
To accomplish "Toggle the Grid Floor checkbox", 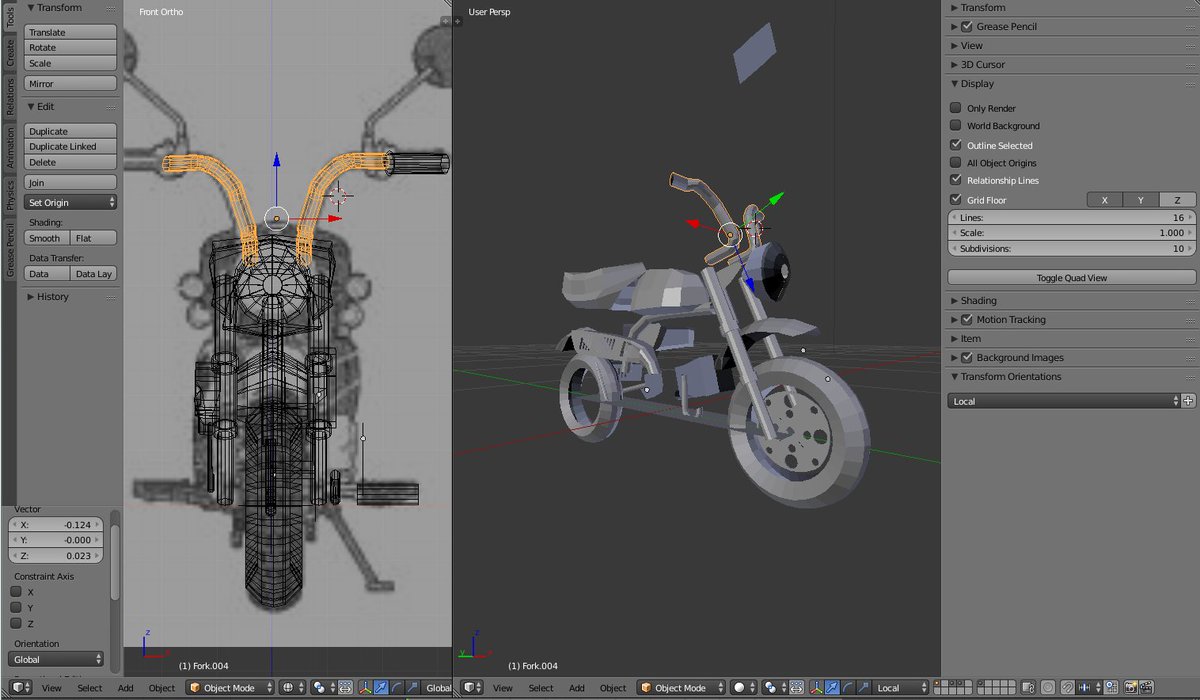I will tap(956, 200).
